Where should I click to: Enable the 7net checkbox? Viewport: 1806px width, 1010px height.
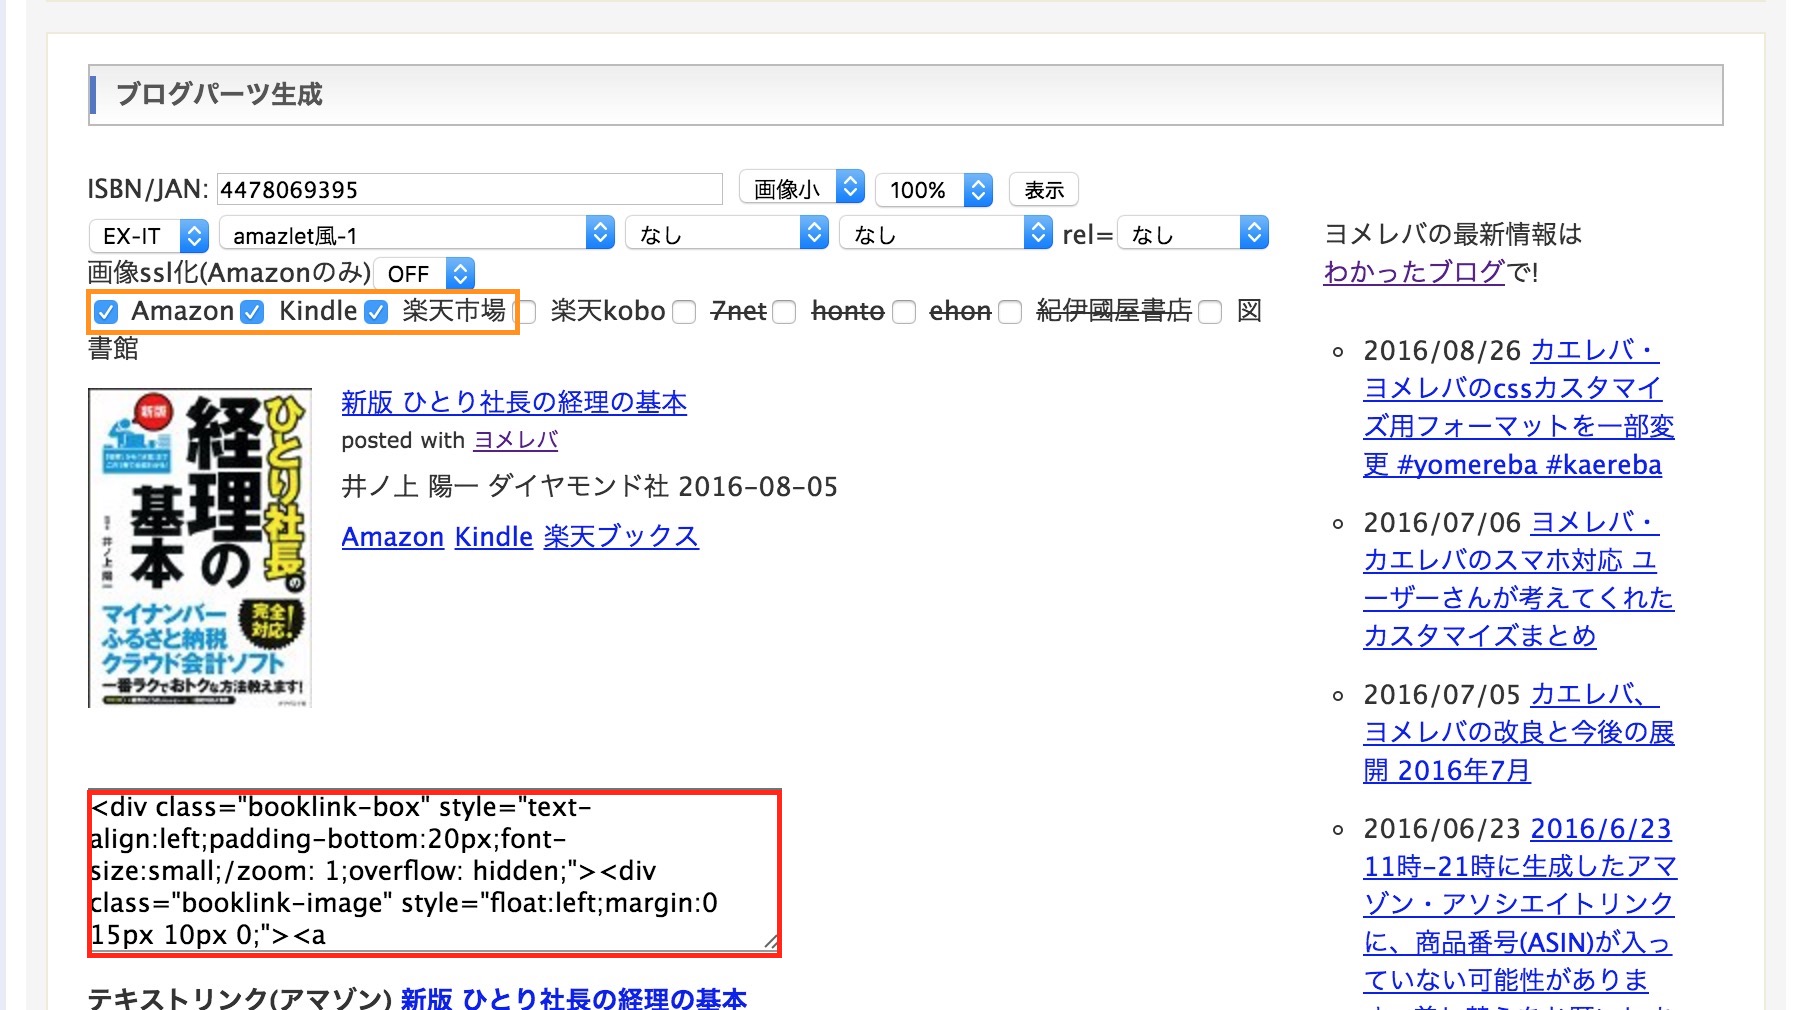(x=684, y=312)
